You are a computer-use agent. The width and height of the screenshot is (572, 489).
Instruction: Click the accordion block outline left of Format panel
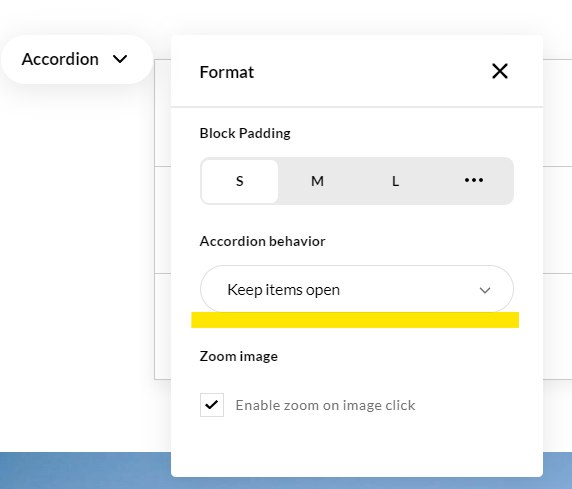pyautogui.click(x=163, y=219)
